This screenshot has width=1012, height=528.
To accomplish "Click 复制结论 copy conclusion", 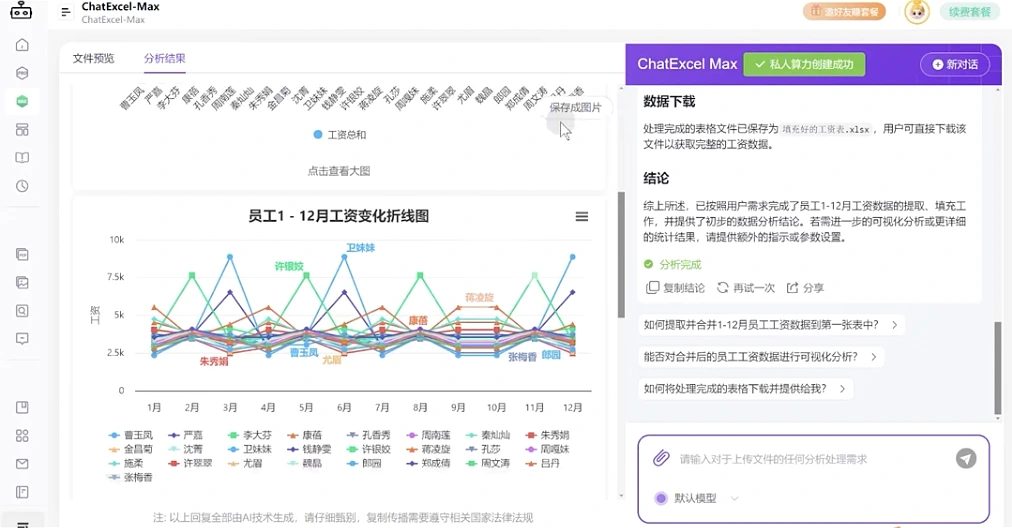I will (x=676, y=287).
